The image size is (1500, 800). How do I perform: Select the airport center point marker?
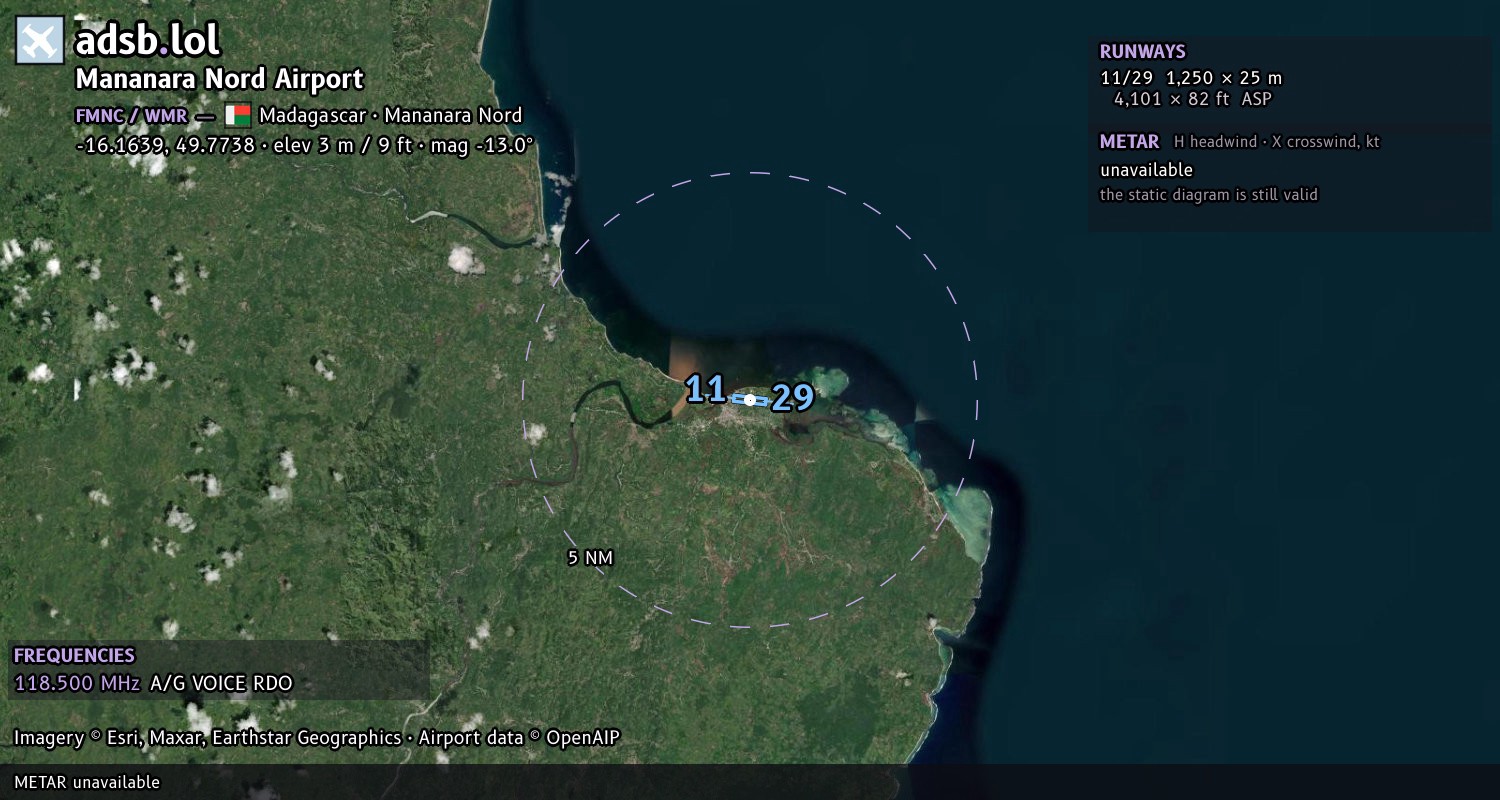750,399
